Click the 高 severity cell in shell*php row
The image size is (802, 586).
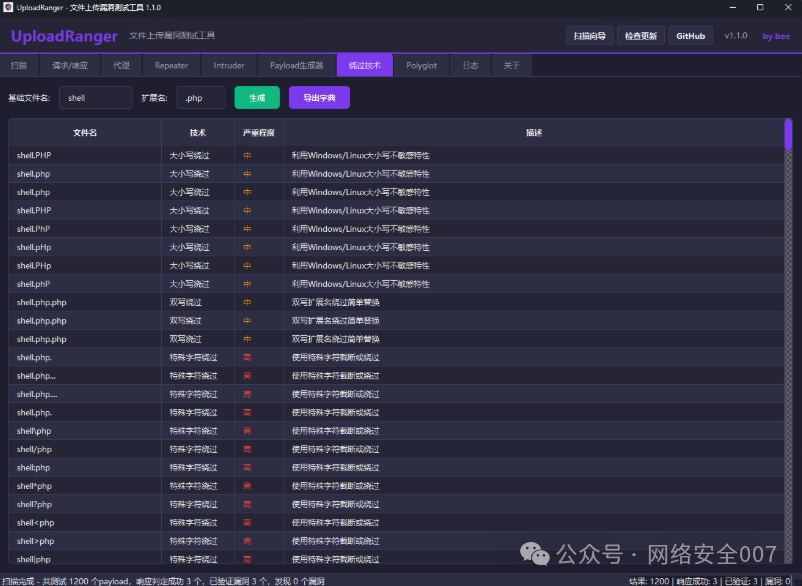pyautogui.click(x=259, y=486)
